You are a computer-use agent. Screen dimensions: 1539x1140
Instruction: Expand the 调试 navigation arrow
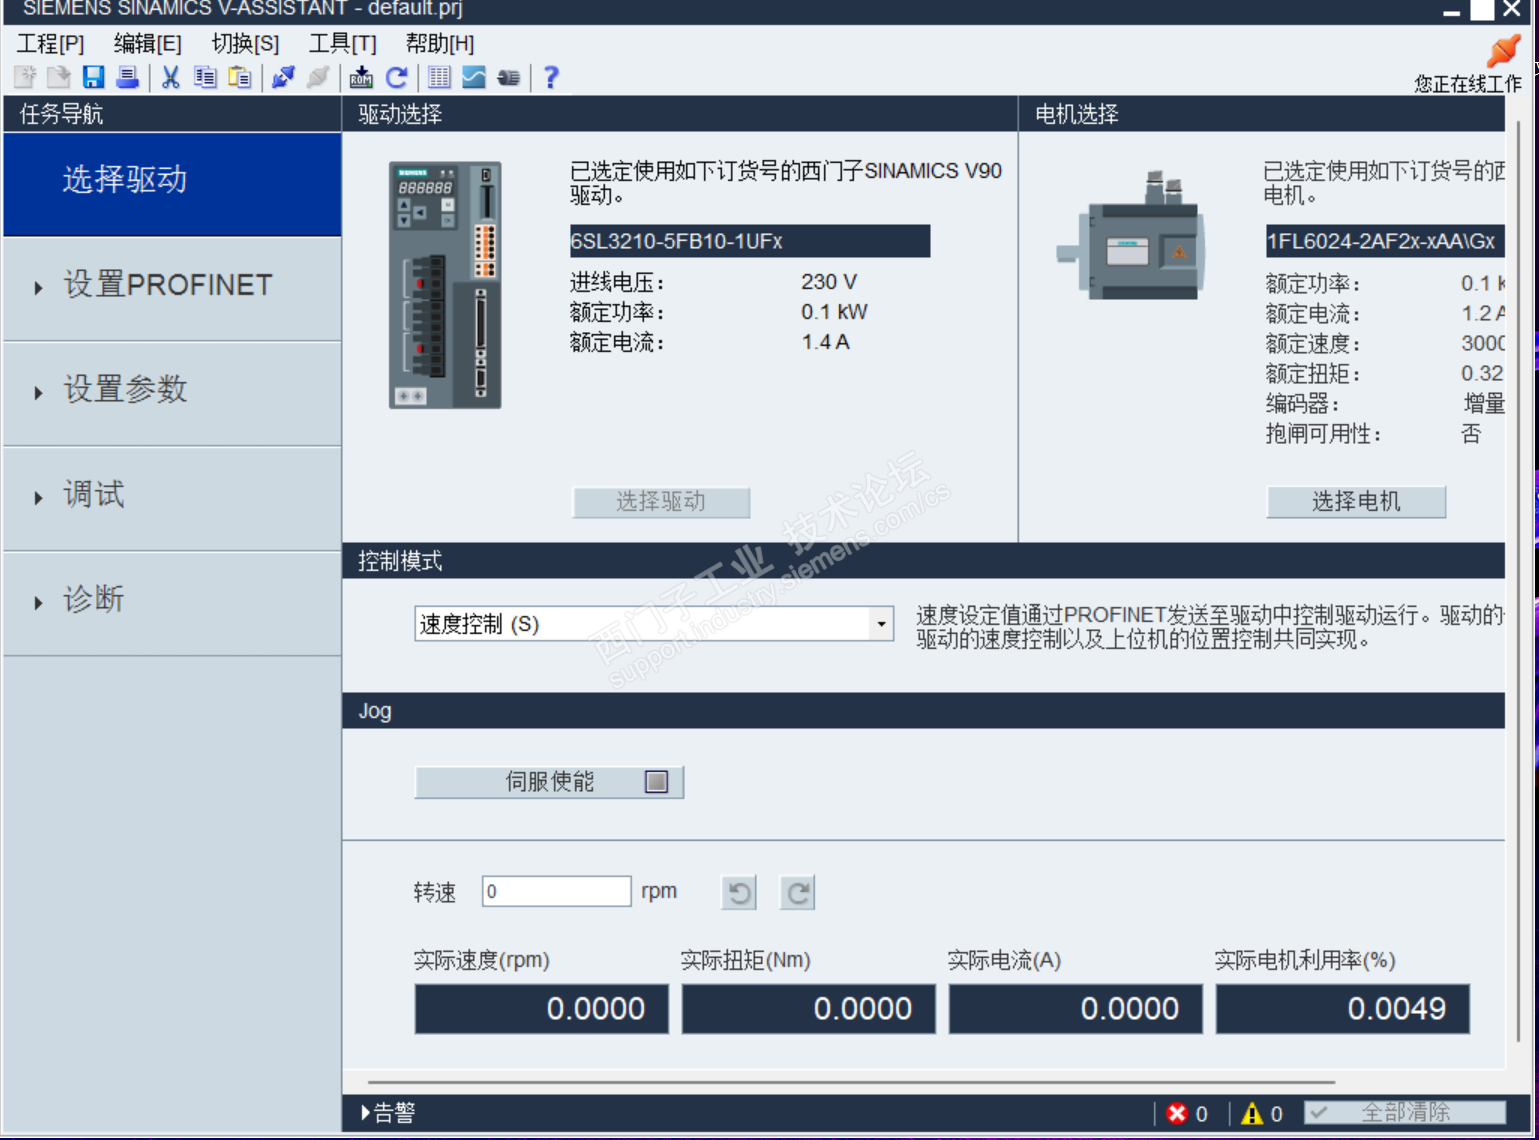[38, 498]
